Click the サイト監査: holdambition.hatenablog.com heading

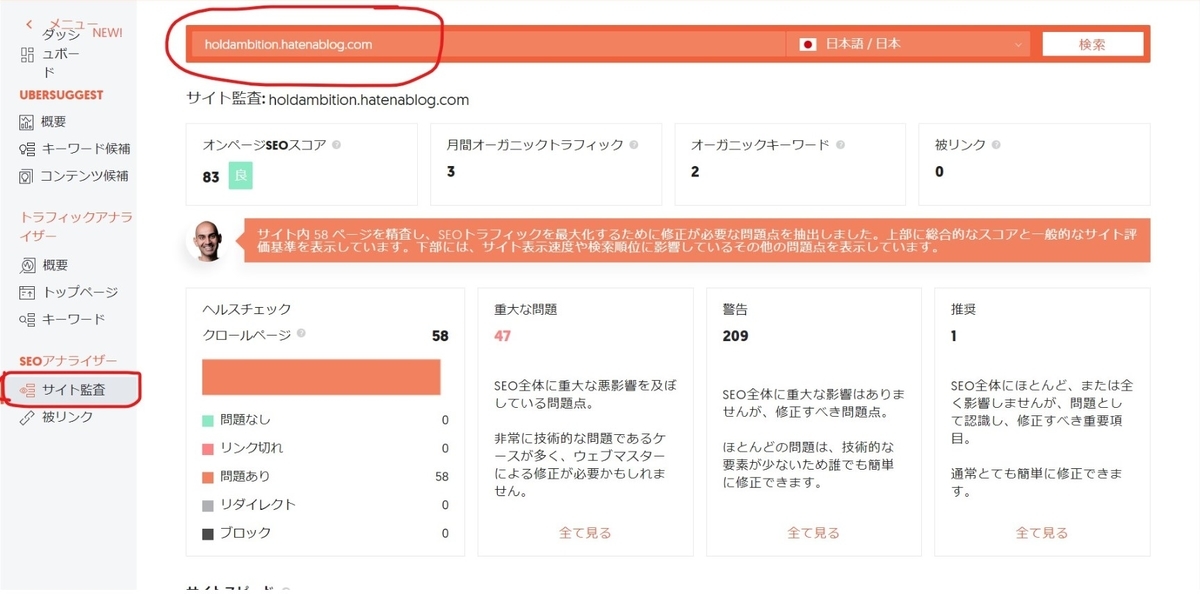[327, 100]
